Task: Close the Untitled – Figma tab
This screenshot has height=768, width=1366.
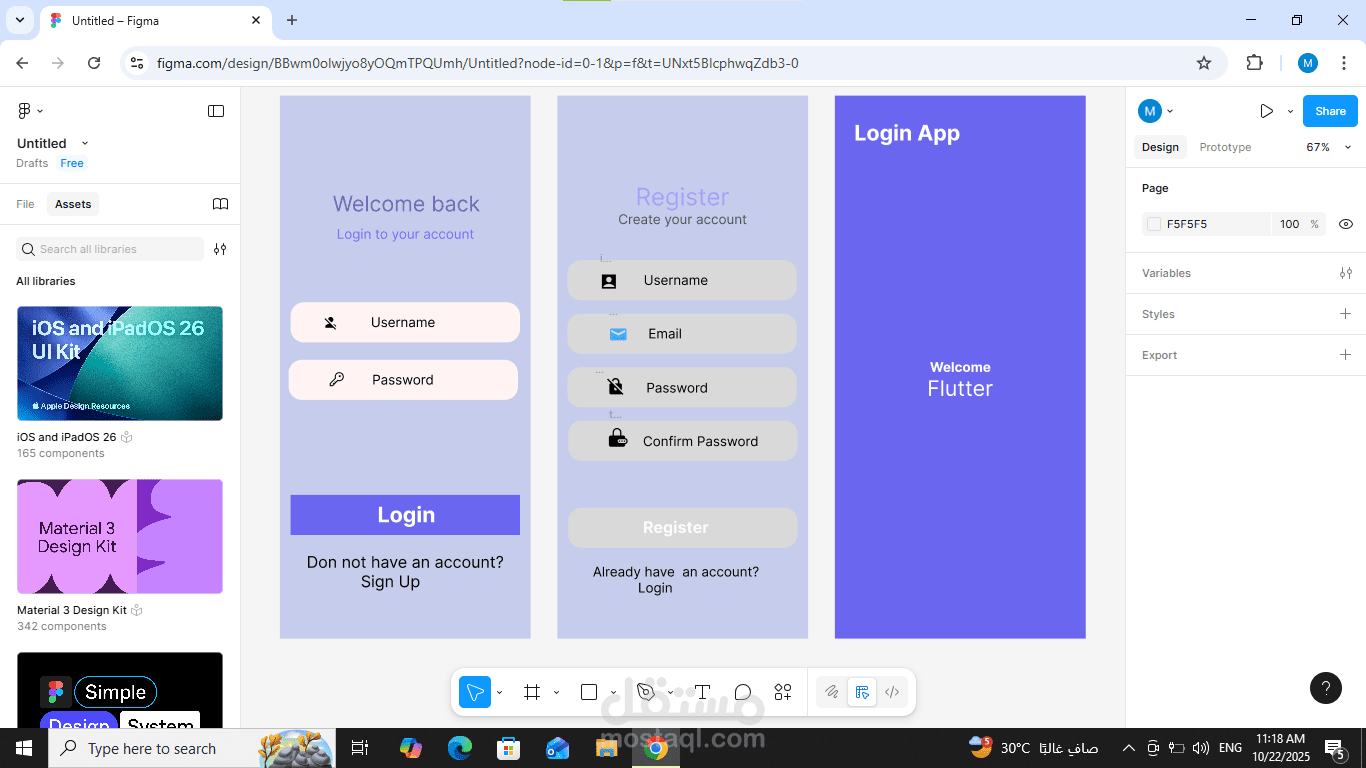Action: click(257, 20)
